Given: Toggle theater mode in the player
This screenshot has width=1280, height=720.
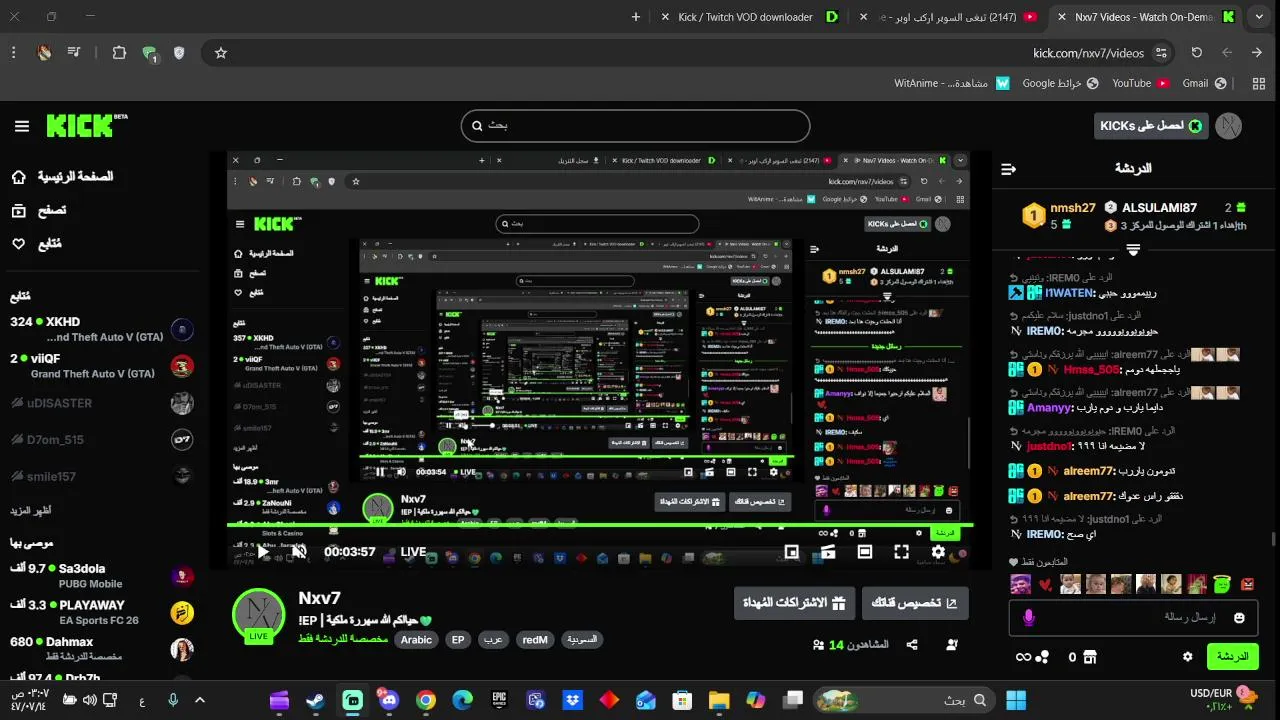Looking at the screenshot, I should pos(865,552).
